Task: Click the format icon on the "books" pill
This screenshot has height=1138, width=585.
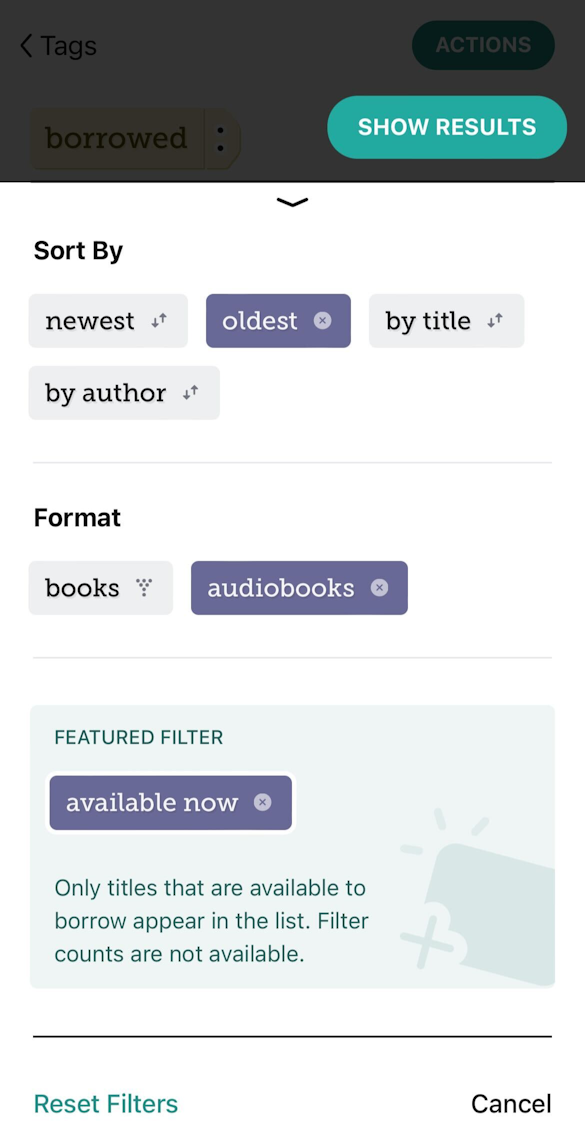Action: 146,588
